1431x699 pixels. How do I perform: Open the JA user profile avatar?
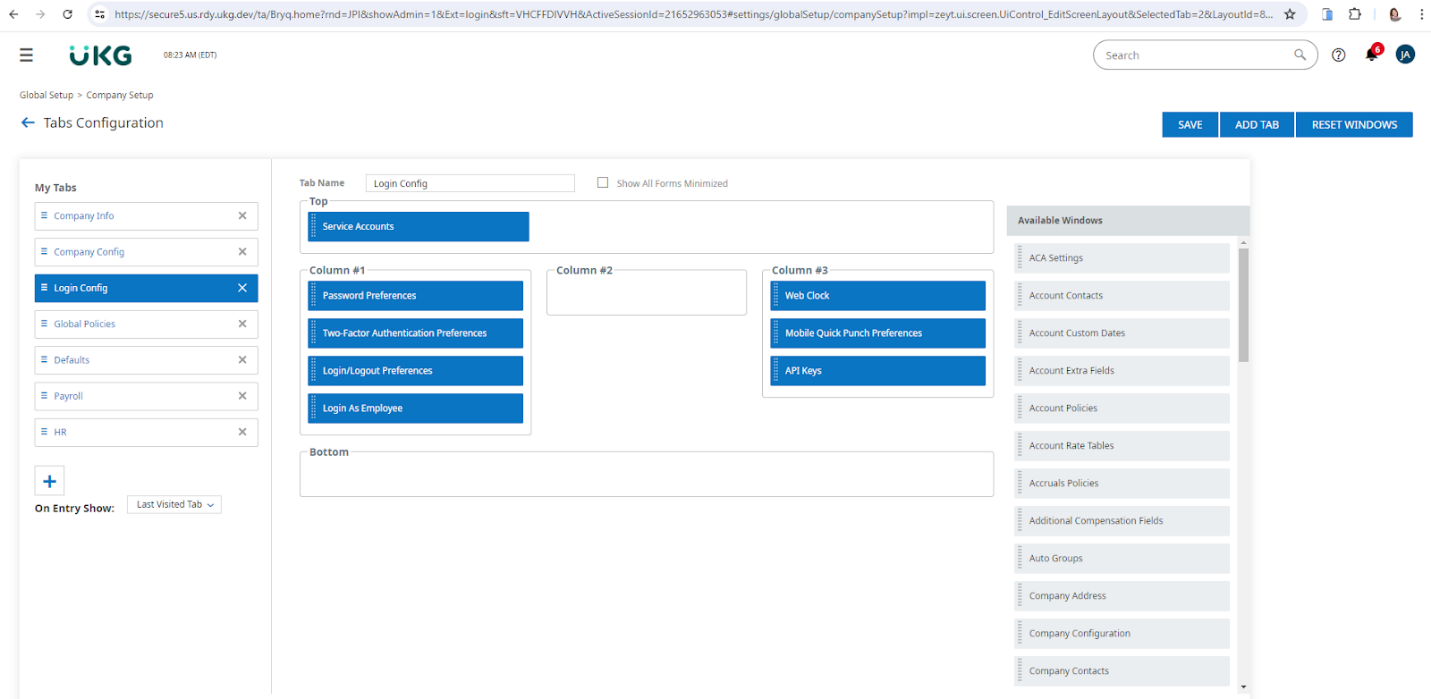tap(1405, 55)
